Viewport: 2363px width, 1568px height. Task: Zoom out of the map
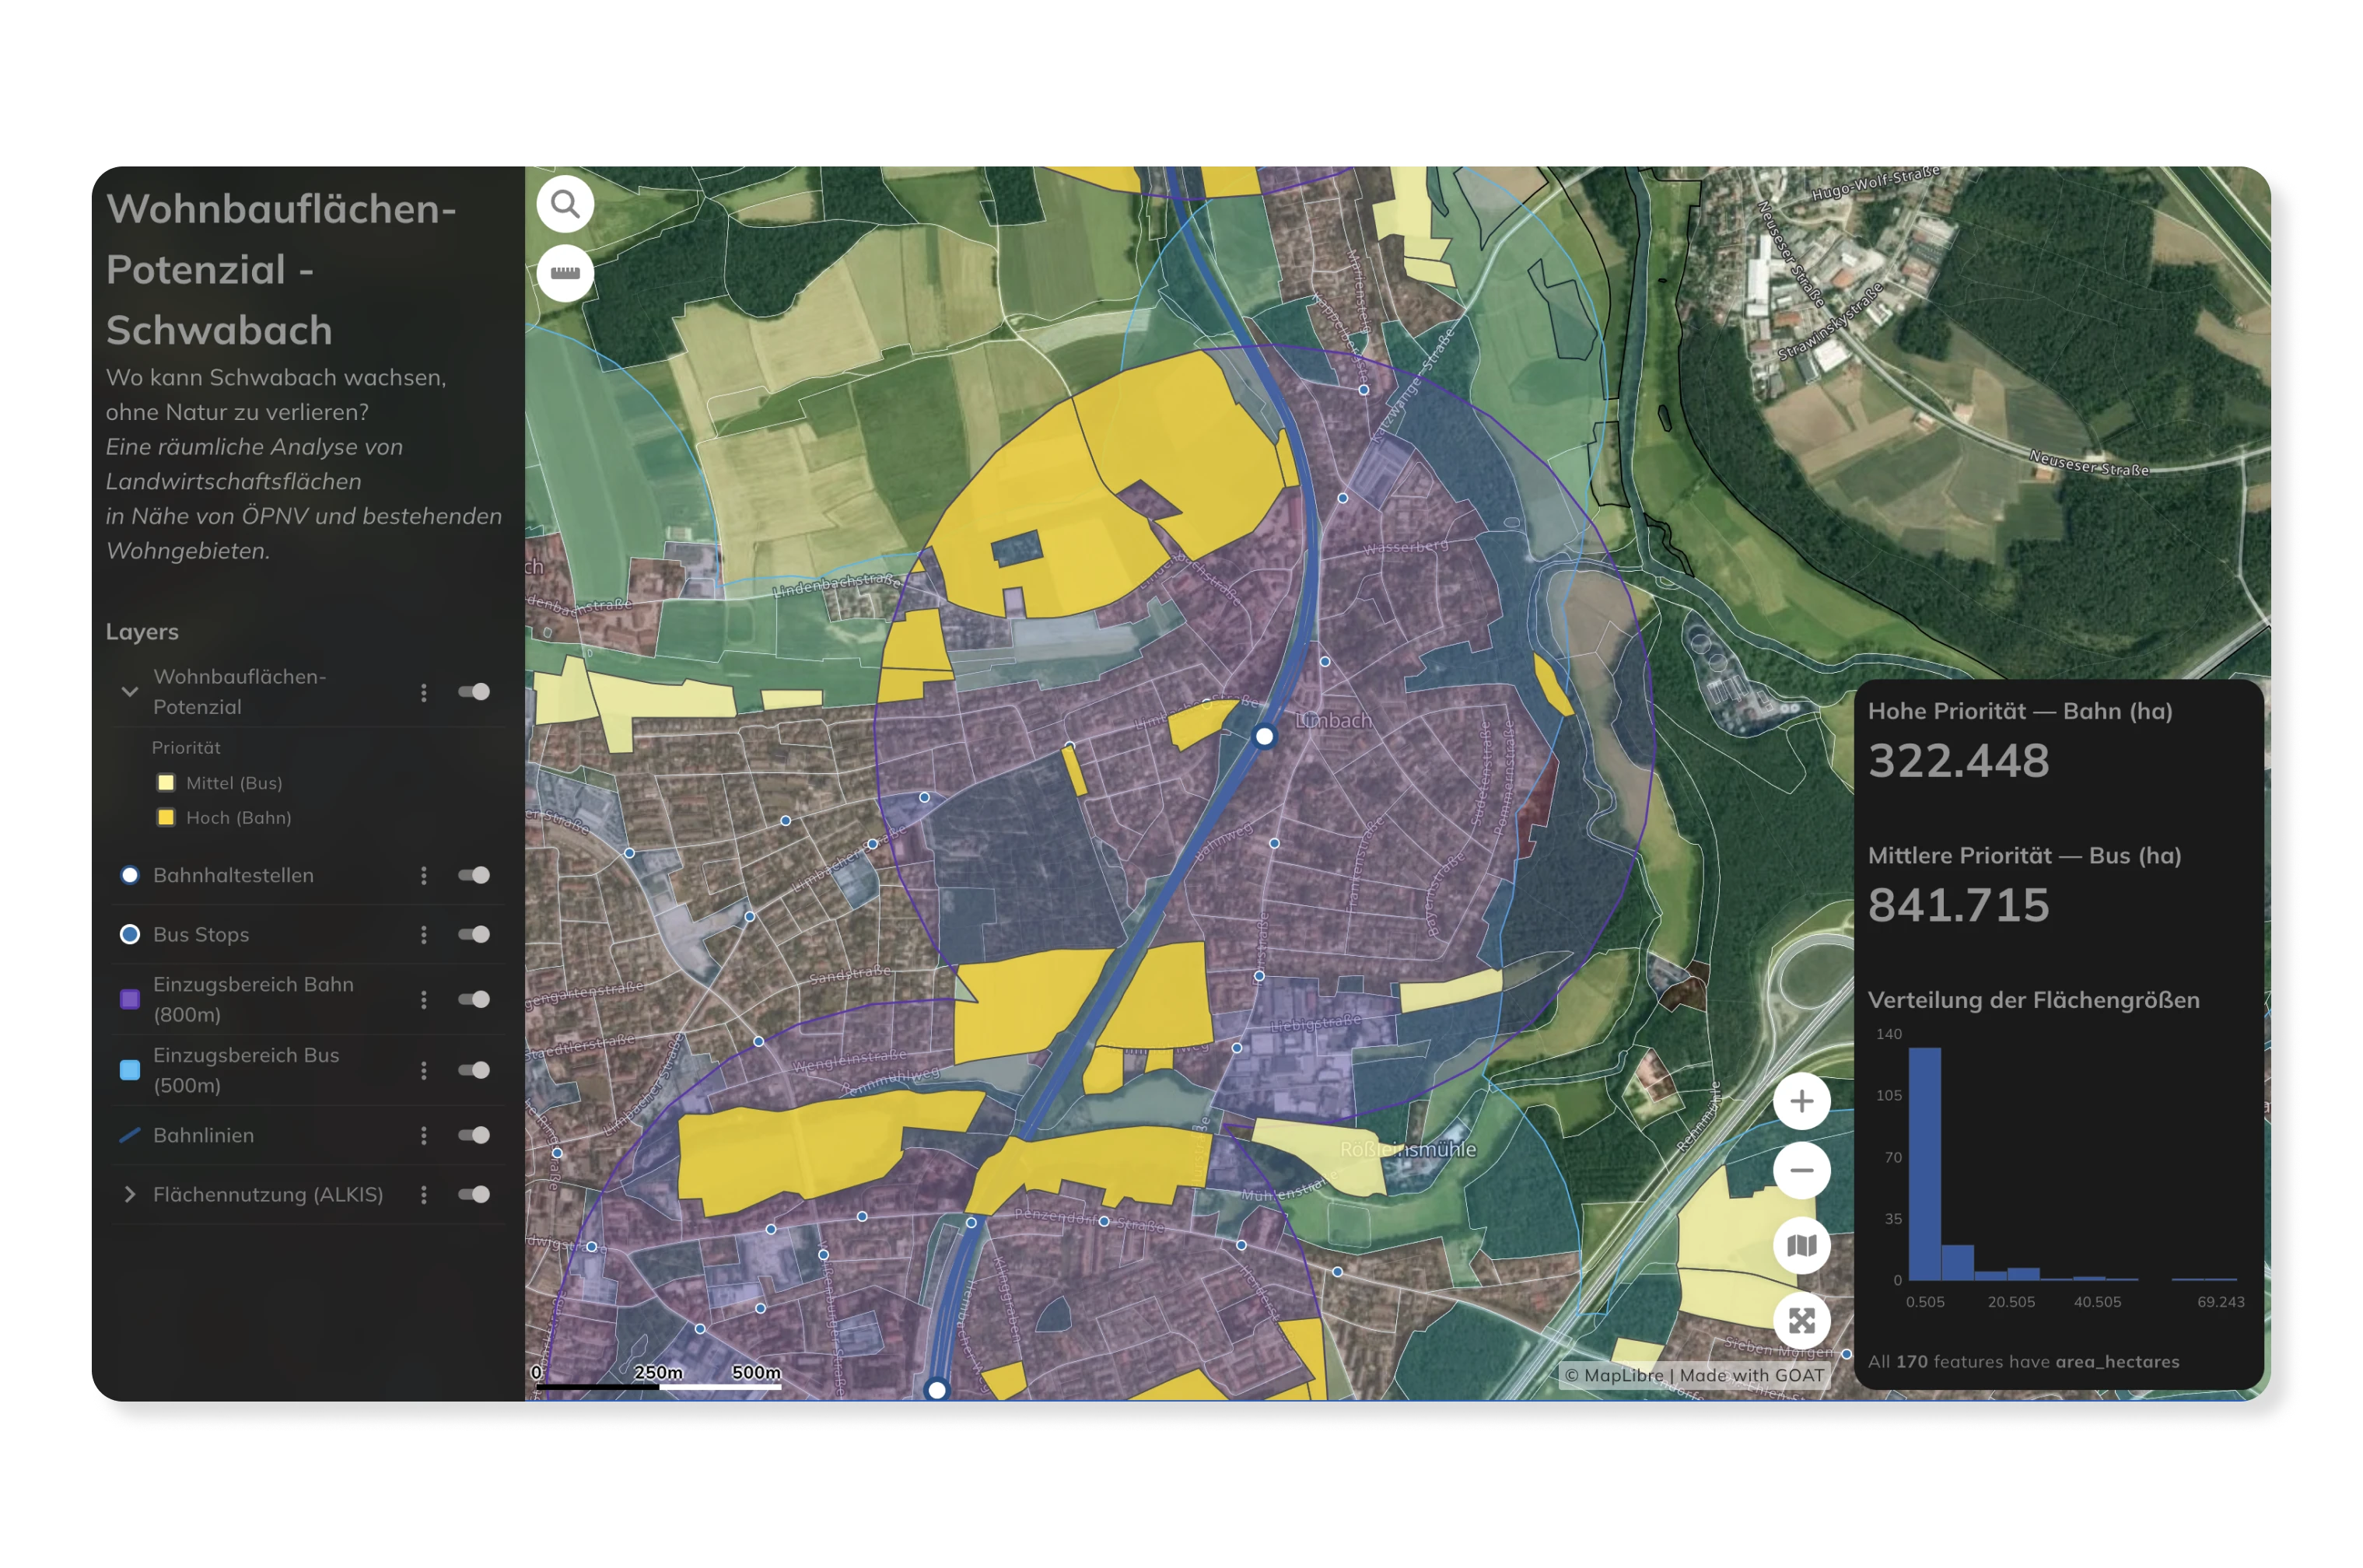[1801, 1170]
